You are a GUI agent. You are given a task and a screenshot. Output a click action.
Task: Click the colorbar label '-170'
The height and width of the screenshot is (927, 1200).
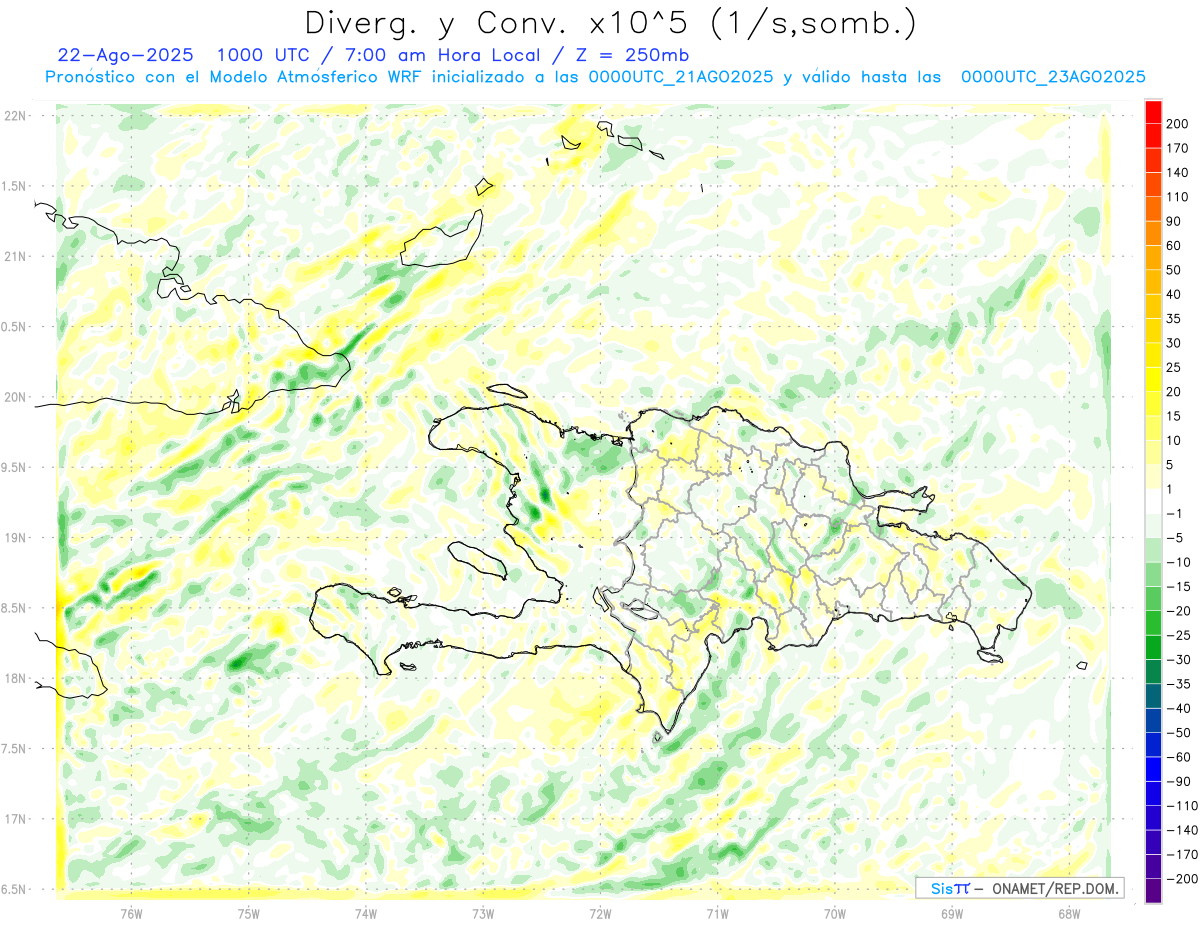click(1181, 855)
